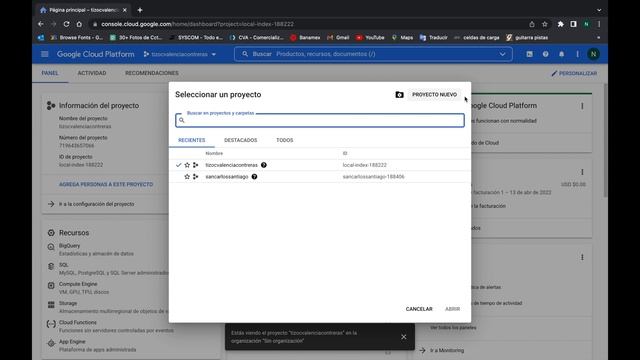Open the Google Cloud navigation hamburger menu
Viewport: 640px width, 360px height.
click(45, 54)
